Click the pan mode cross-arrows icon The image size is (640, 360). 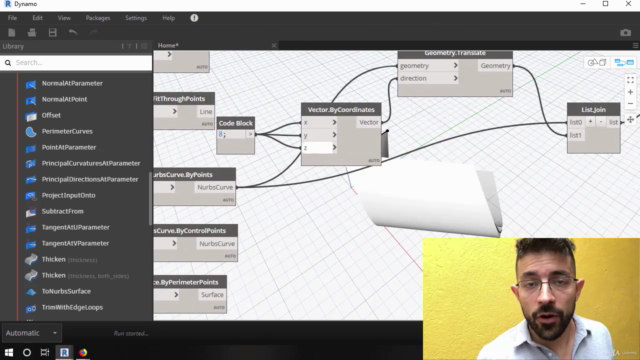(x=630, y=120)
